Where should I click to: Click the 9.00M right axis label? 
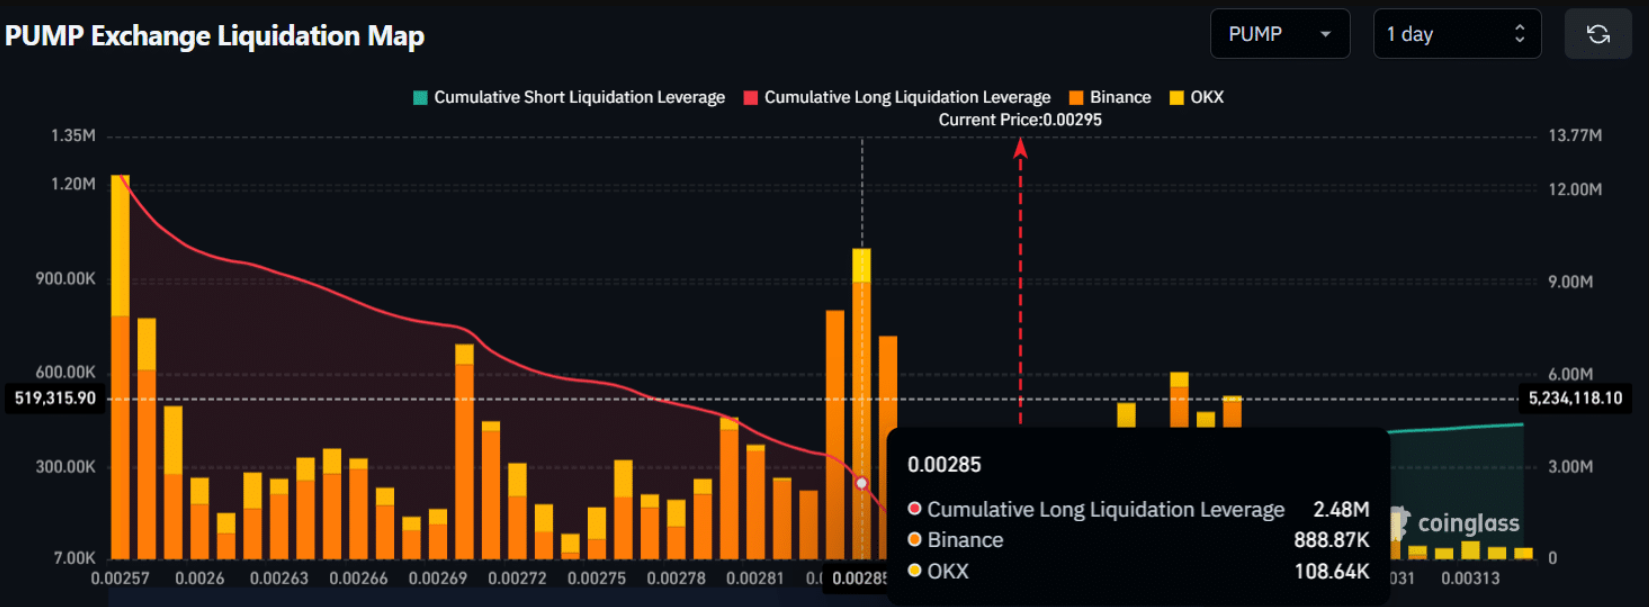click(1571, 282)
